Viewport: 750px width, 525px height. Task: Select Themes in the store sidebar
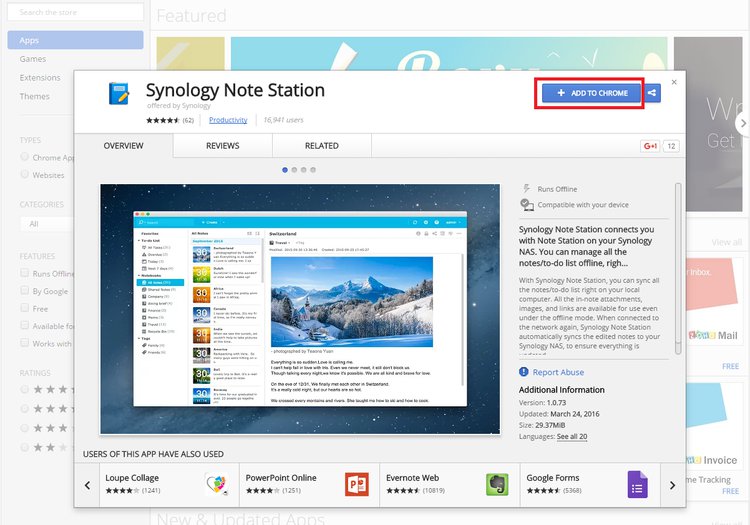click(x=34, y=96)
